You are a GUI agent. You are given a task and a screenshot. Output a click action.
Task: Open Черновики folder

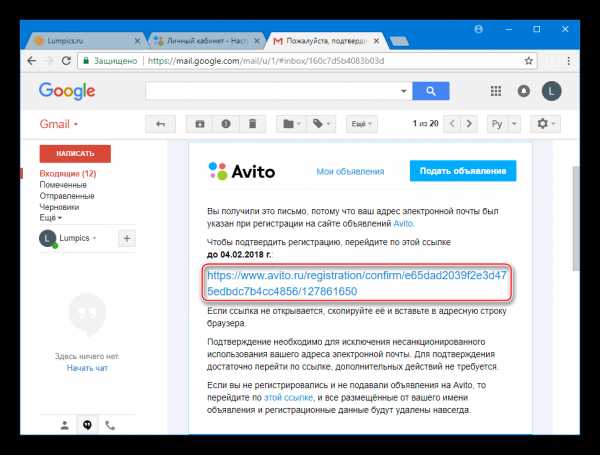59,207
